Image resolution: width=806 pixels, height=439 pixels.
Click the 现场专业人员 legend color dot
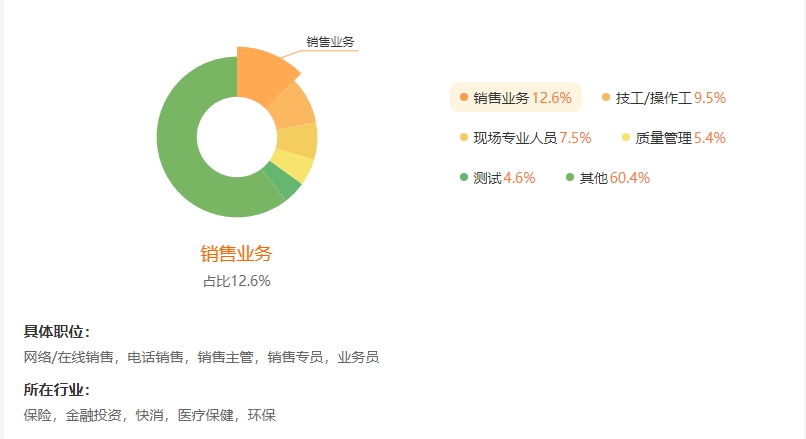pos(464,137)
